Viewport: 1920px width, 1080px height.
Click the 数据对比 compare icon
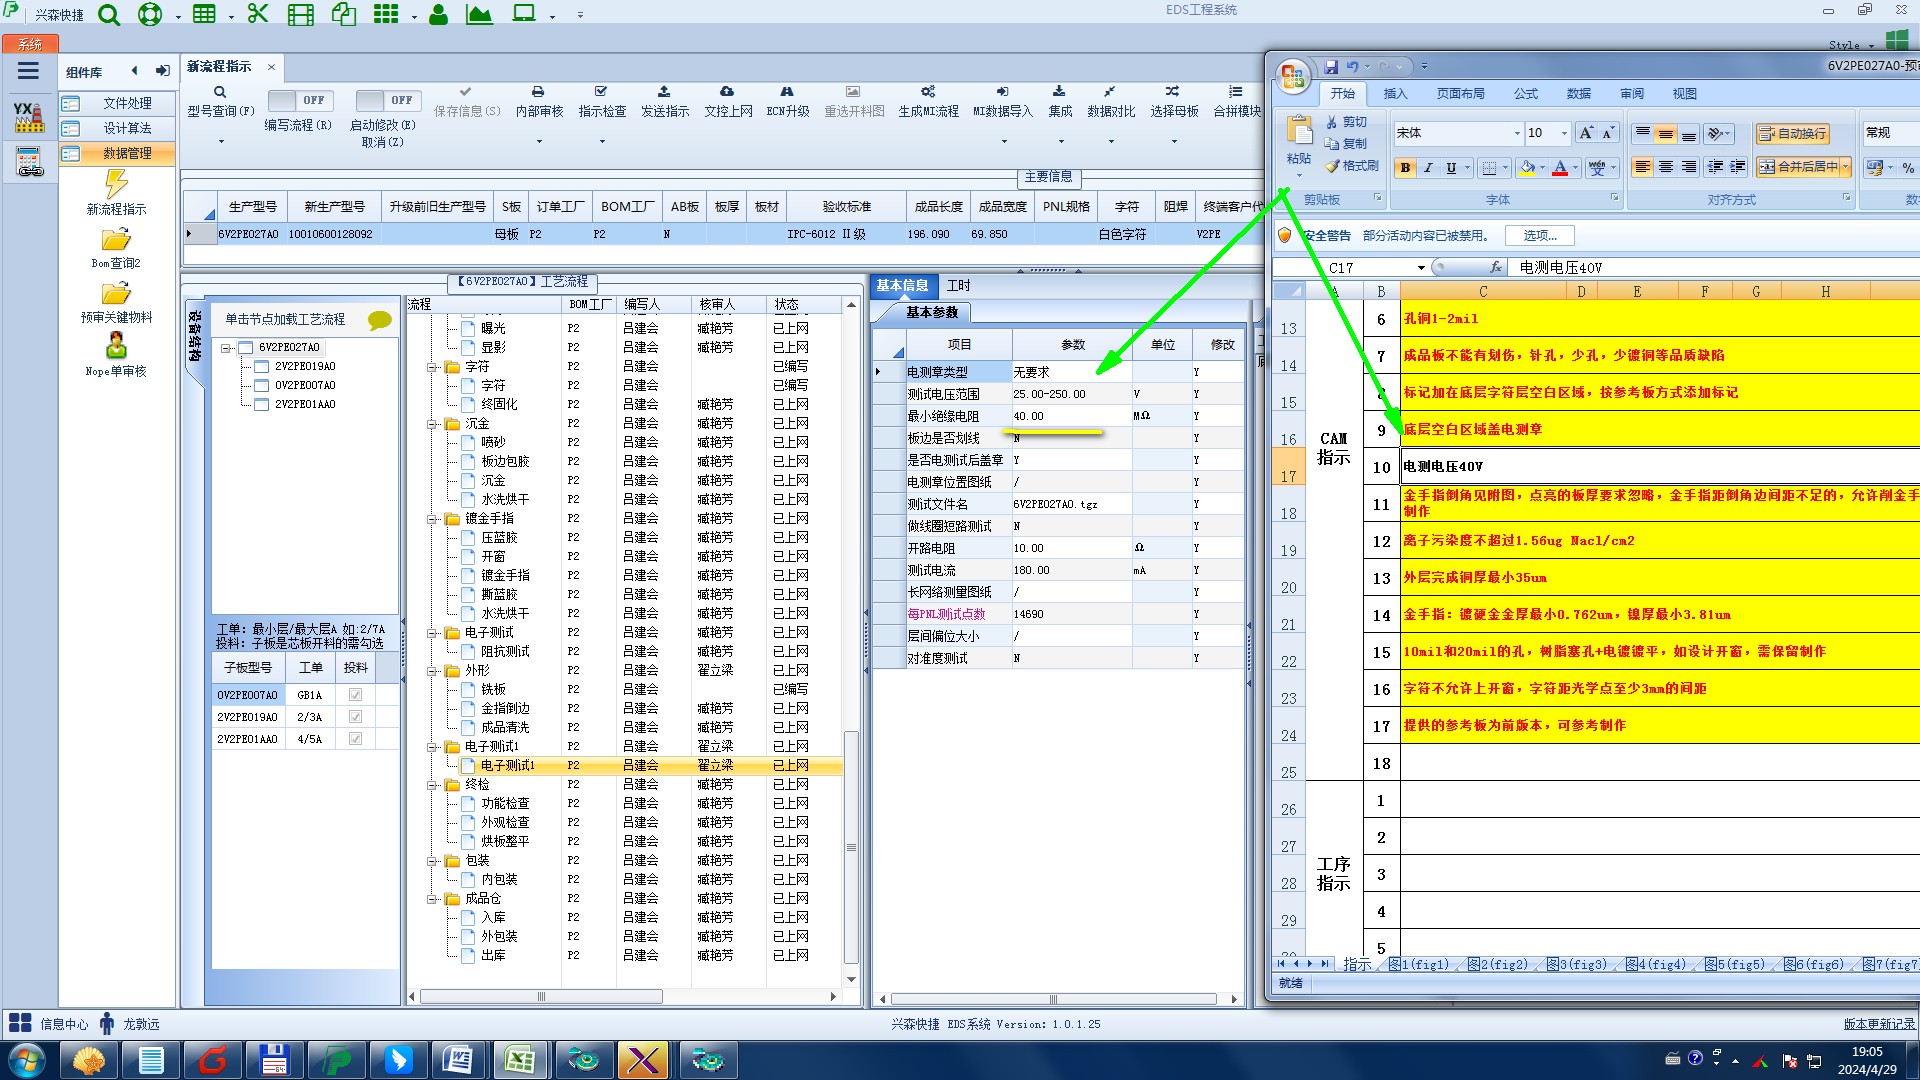[1110, 92]
